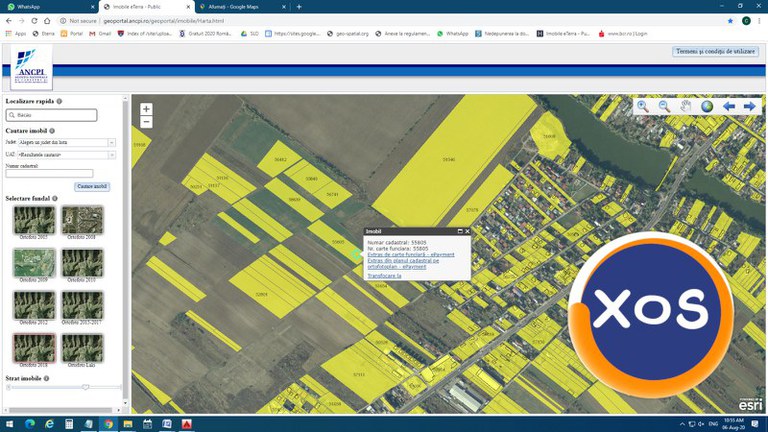Screen dimensions: 768x432
Task: Select the red-highlighted Ortofoto 2018 thumbnail
Action: (x=34, y=348)
